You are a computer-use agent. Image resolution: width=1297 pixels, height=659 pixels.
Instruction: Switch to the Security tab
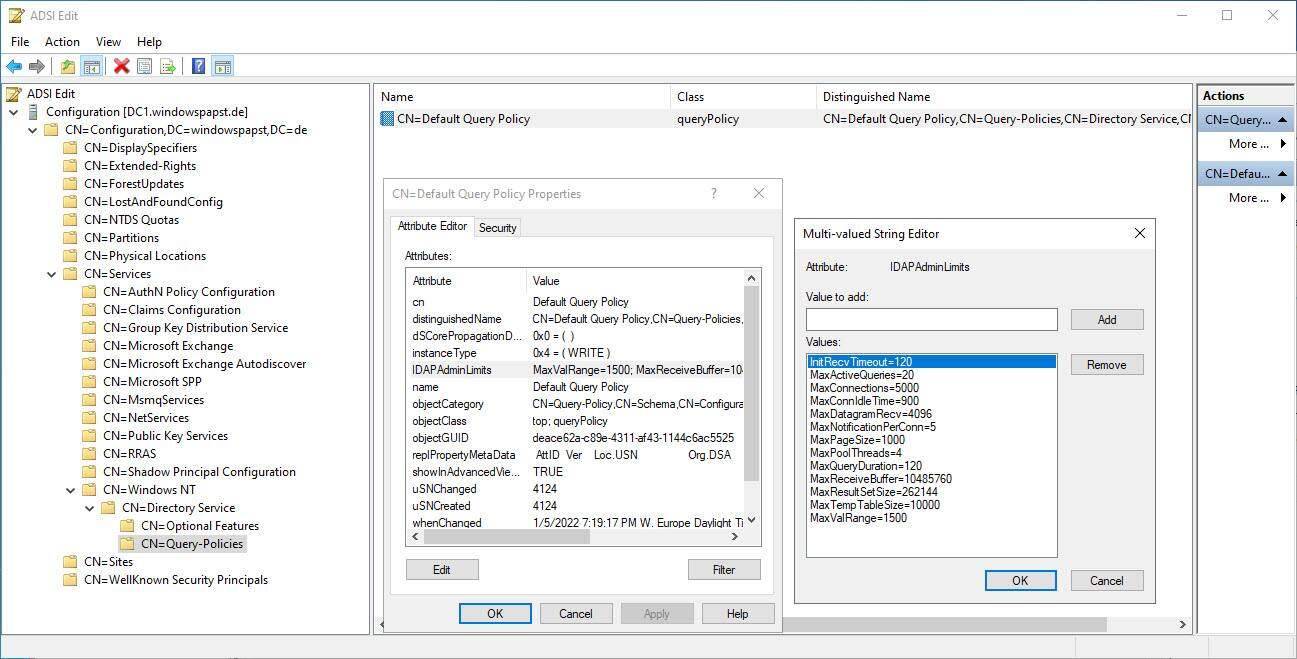(x=497, y=228)
